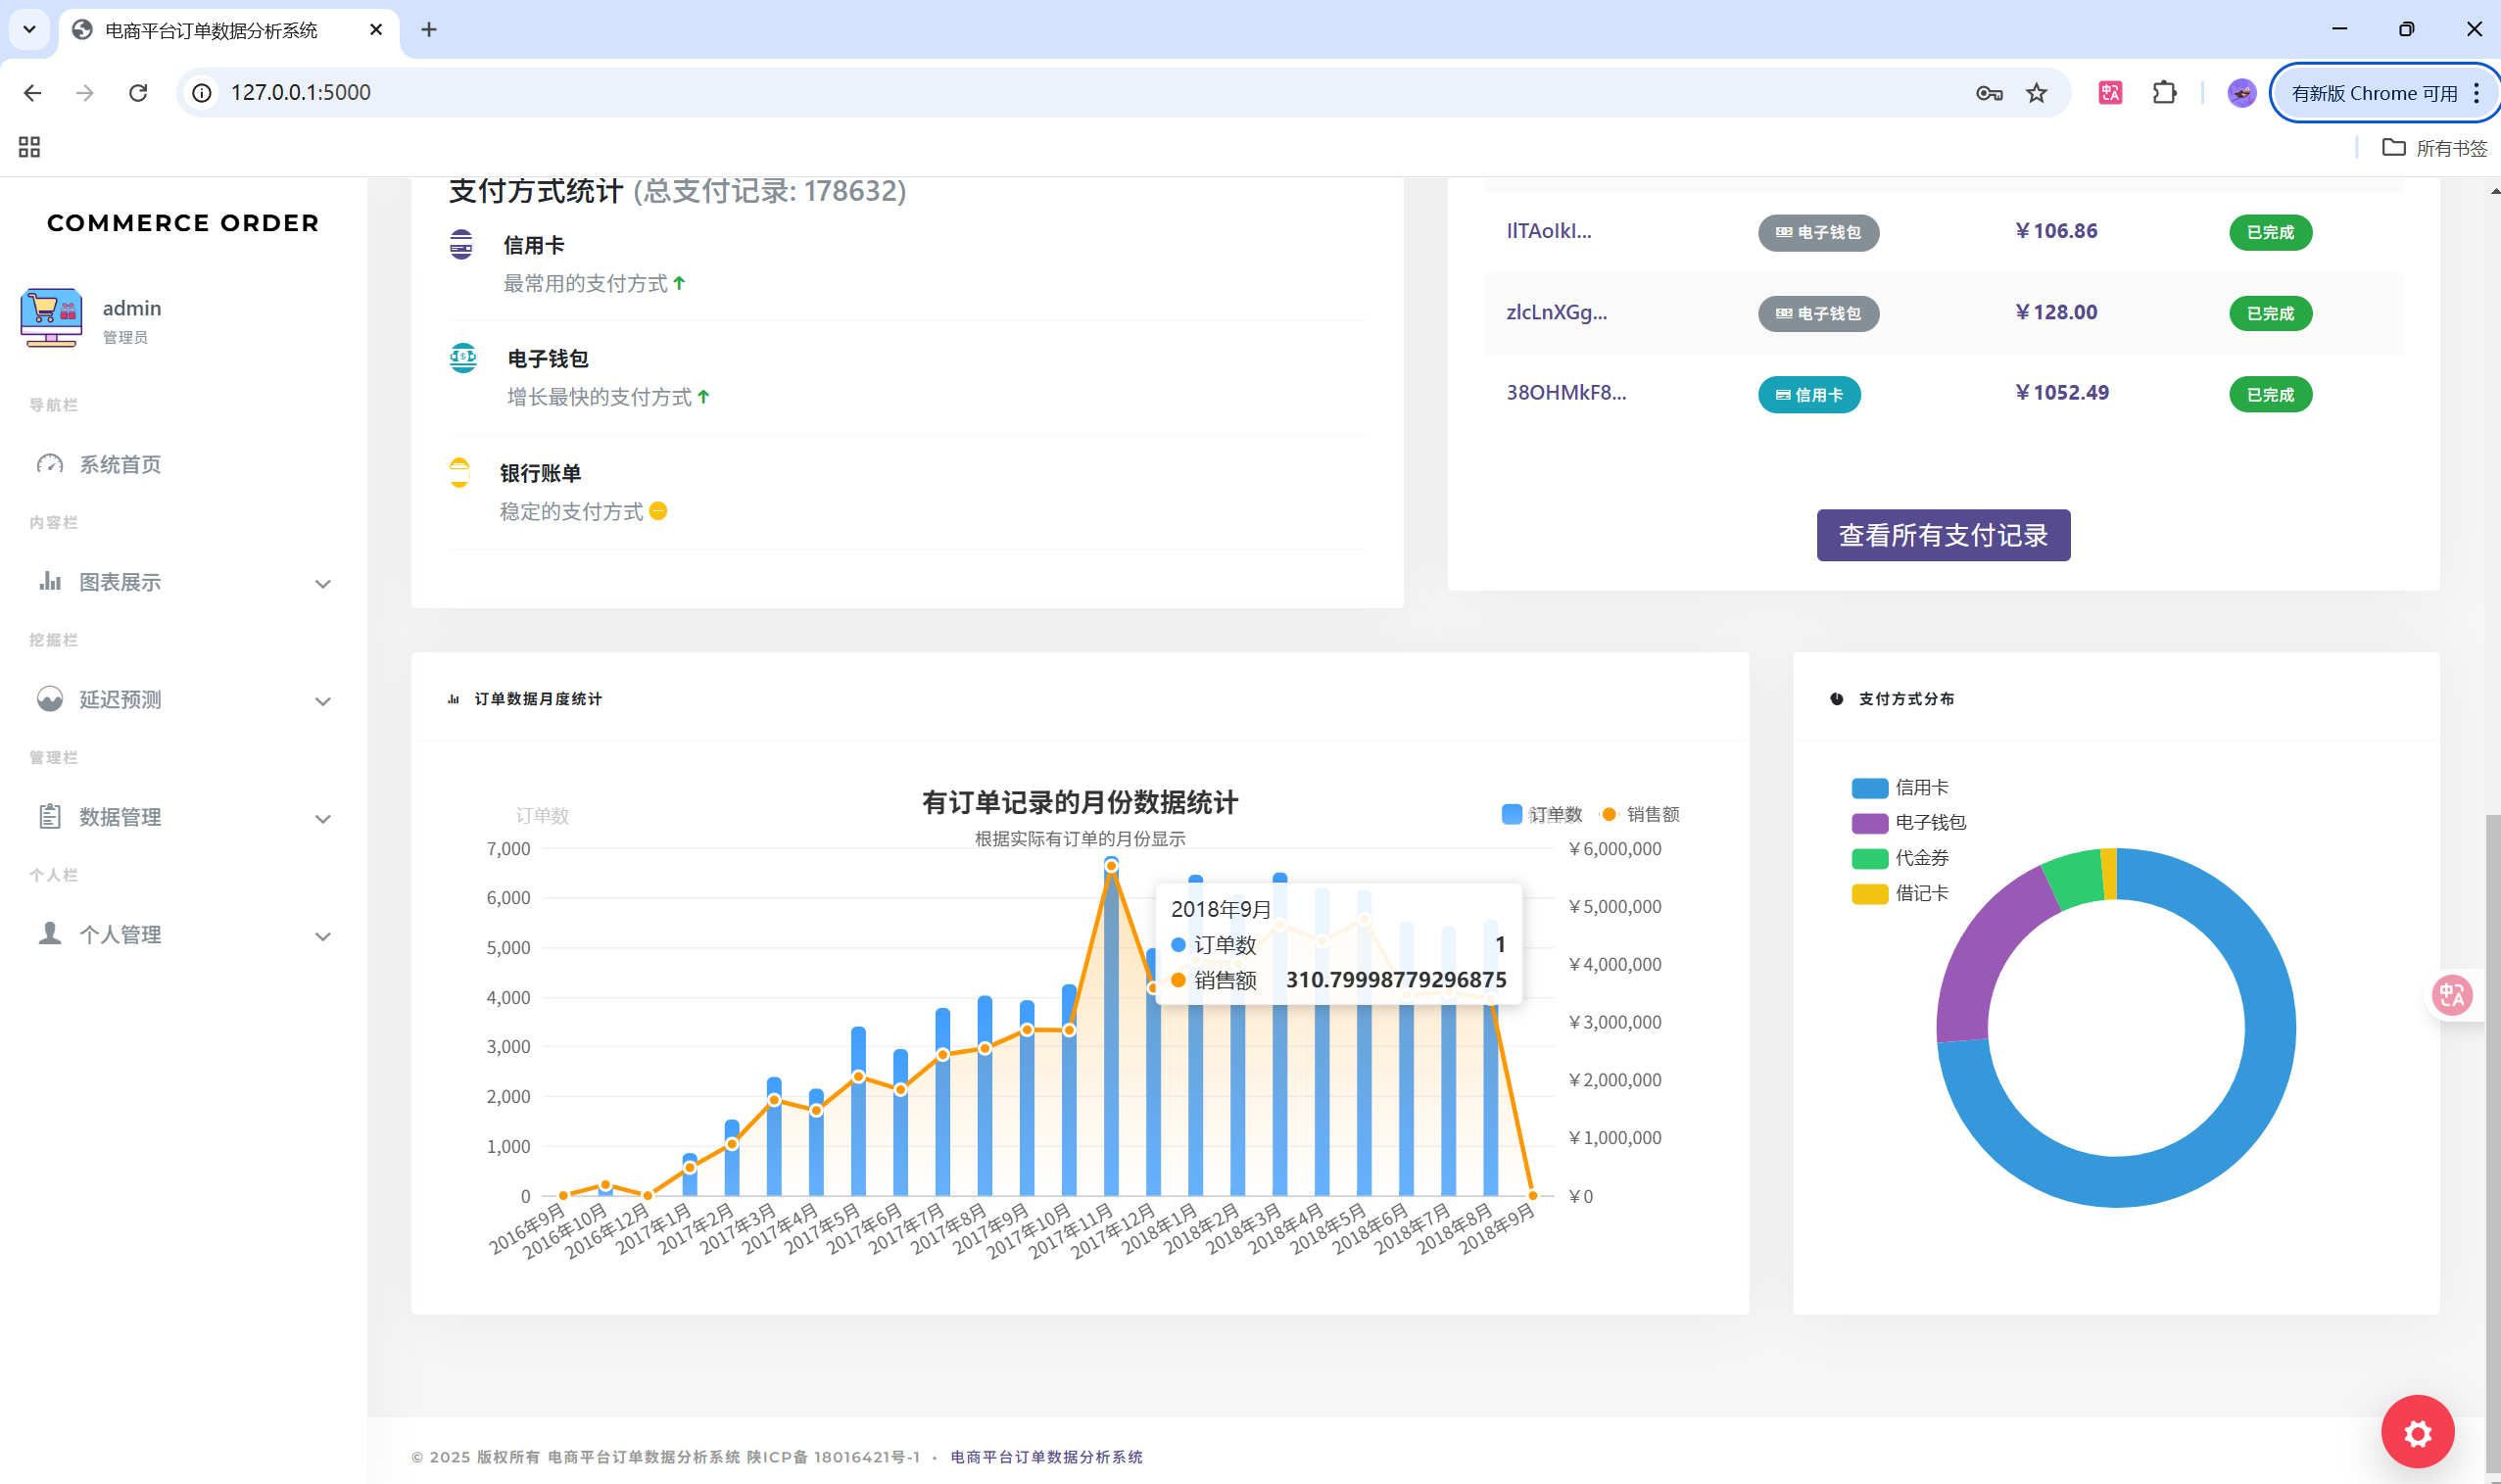Screen dimensions: 2501x1484
Task: Click the red settings gear floating button
Action: (x=2416, y=1432)
